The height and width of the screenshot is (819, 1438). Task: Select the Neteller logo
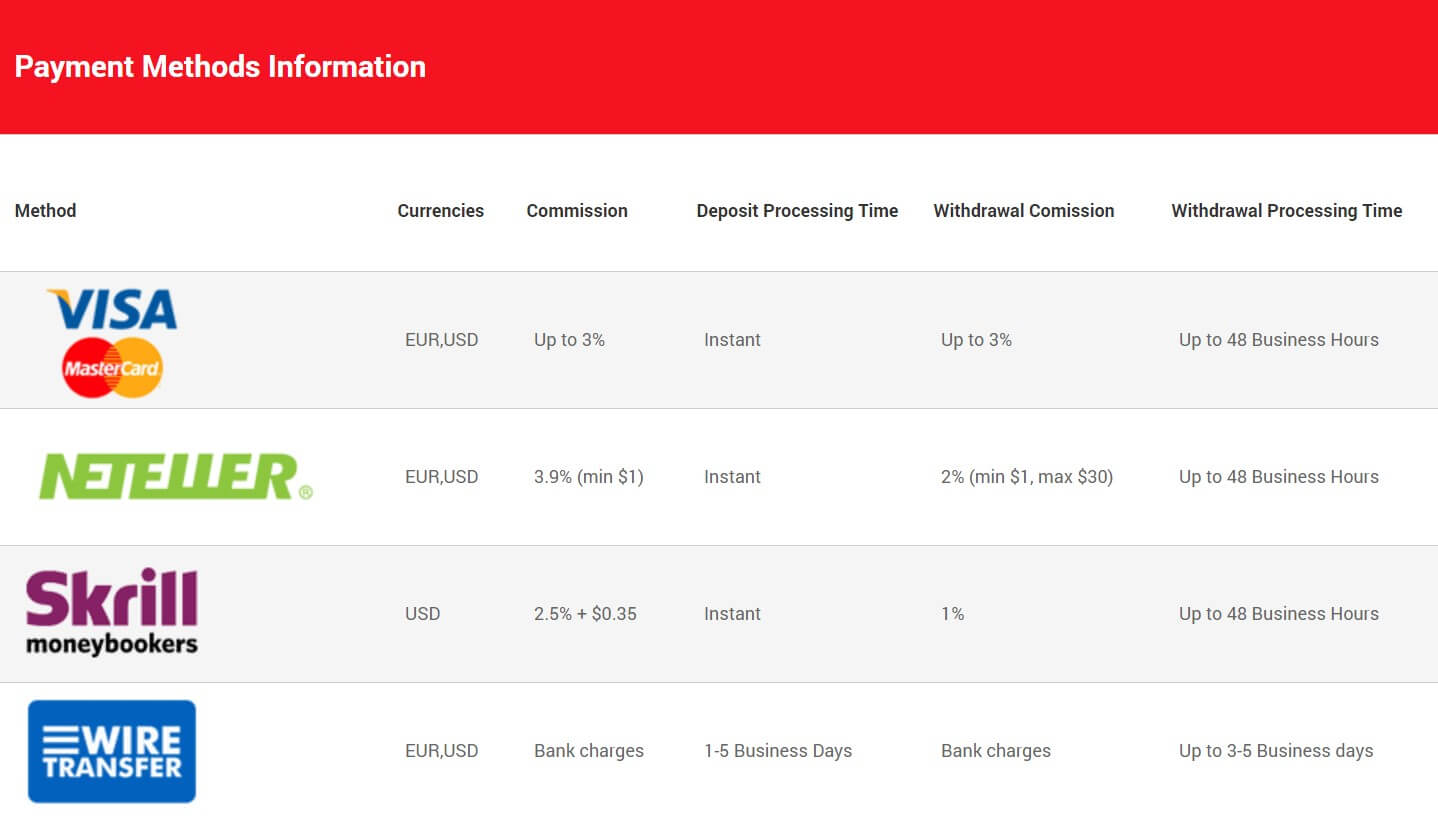(x=175, y=477)
